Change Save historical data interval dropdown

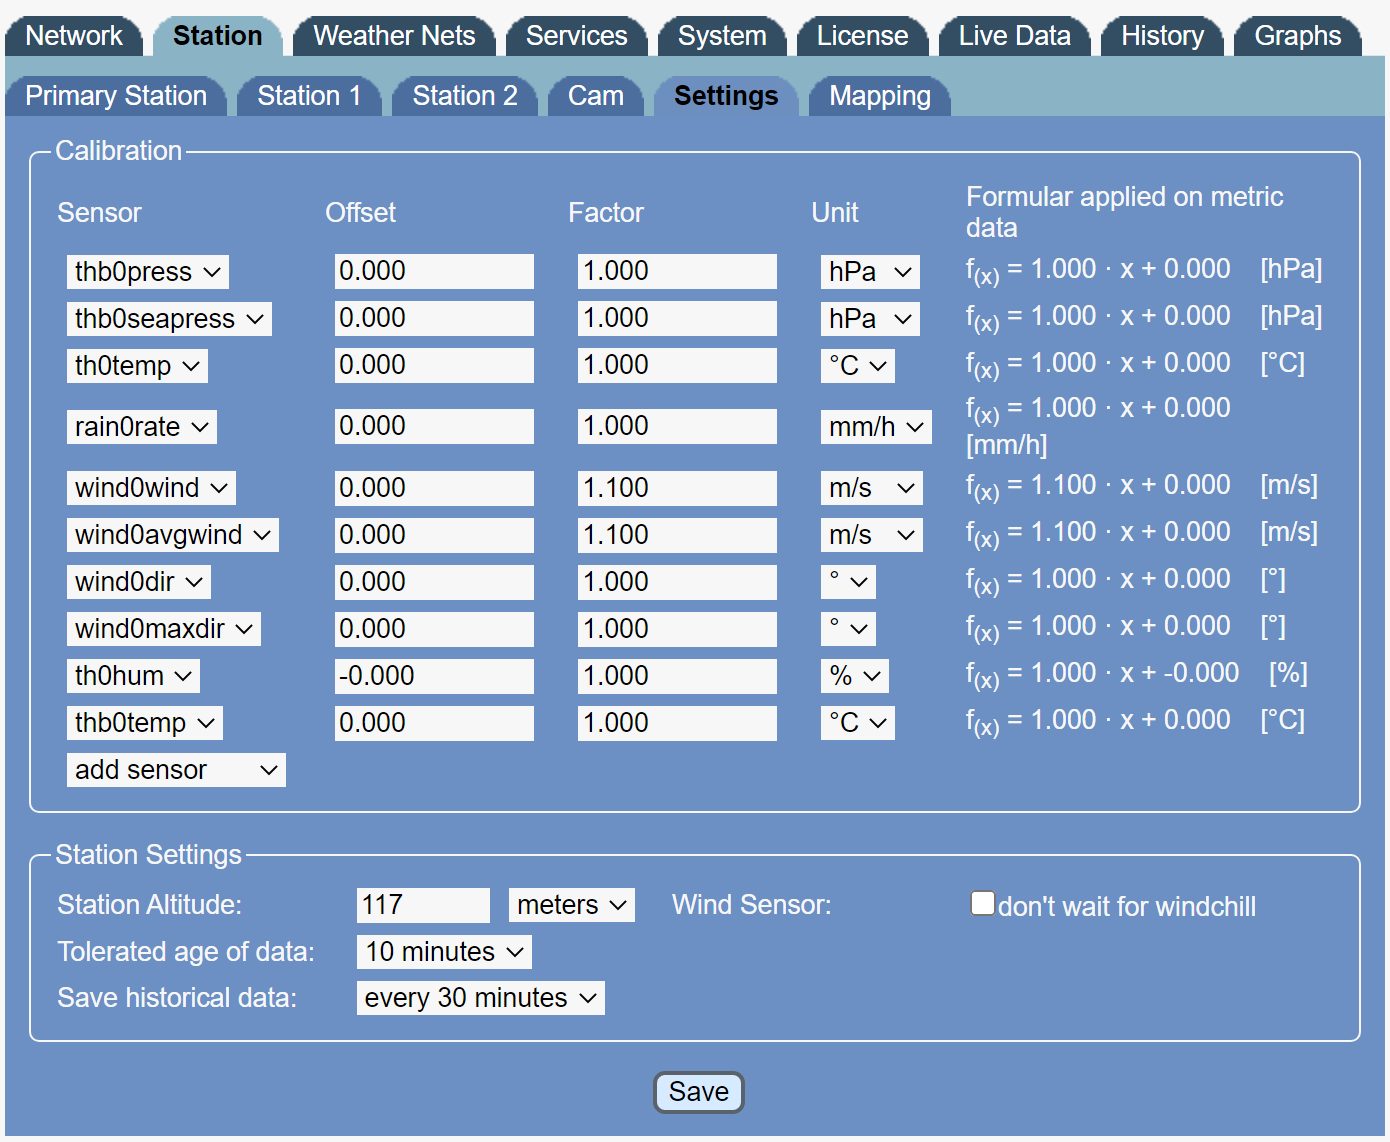[480, 998]
